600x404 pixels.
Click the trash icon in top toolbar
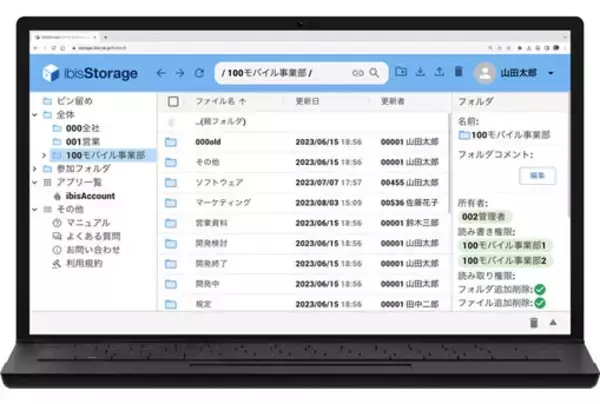(x=458, y=72)
